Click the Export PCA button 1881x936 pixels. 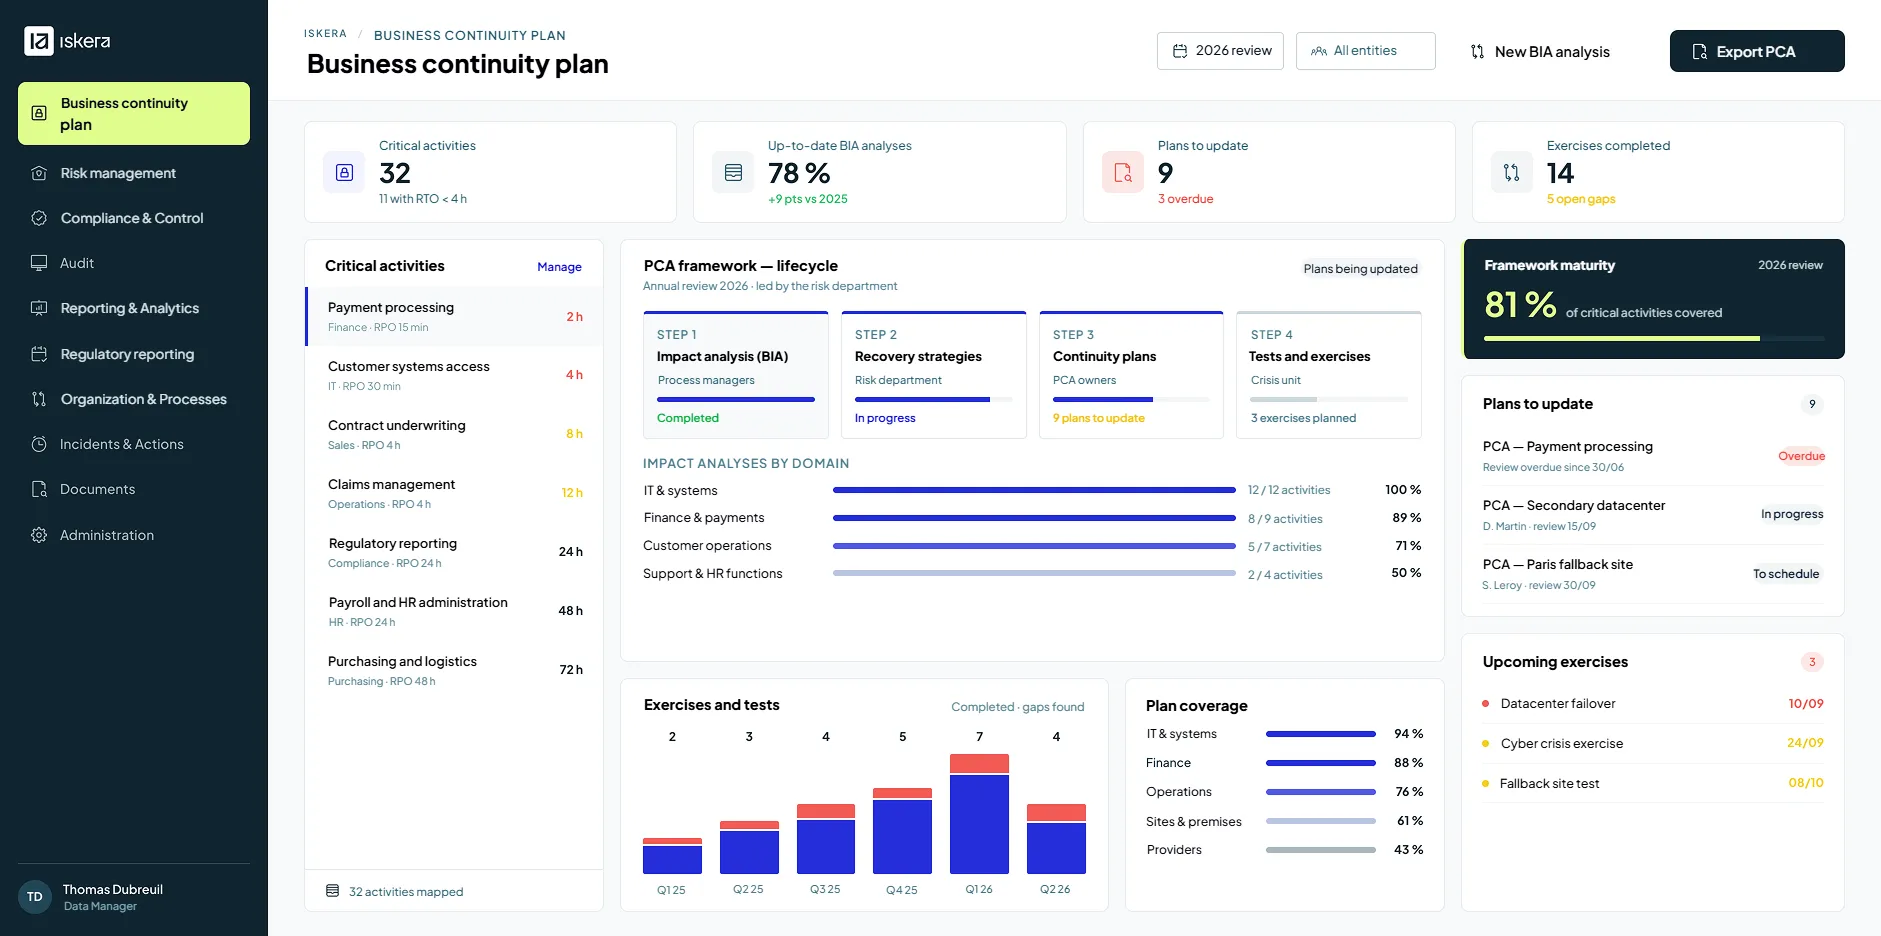coord(1757,51)
